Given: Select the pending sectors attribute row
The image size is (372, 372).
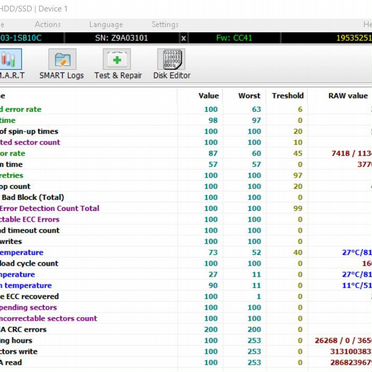Looking at the screenshot, I should (186, 307).
